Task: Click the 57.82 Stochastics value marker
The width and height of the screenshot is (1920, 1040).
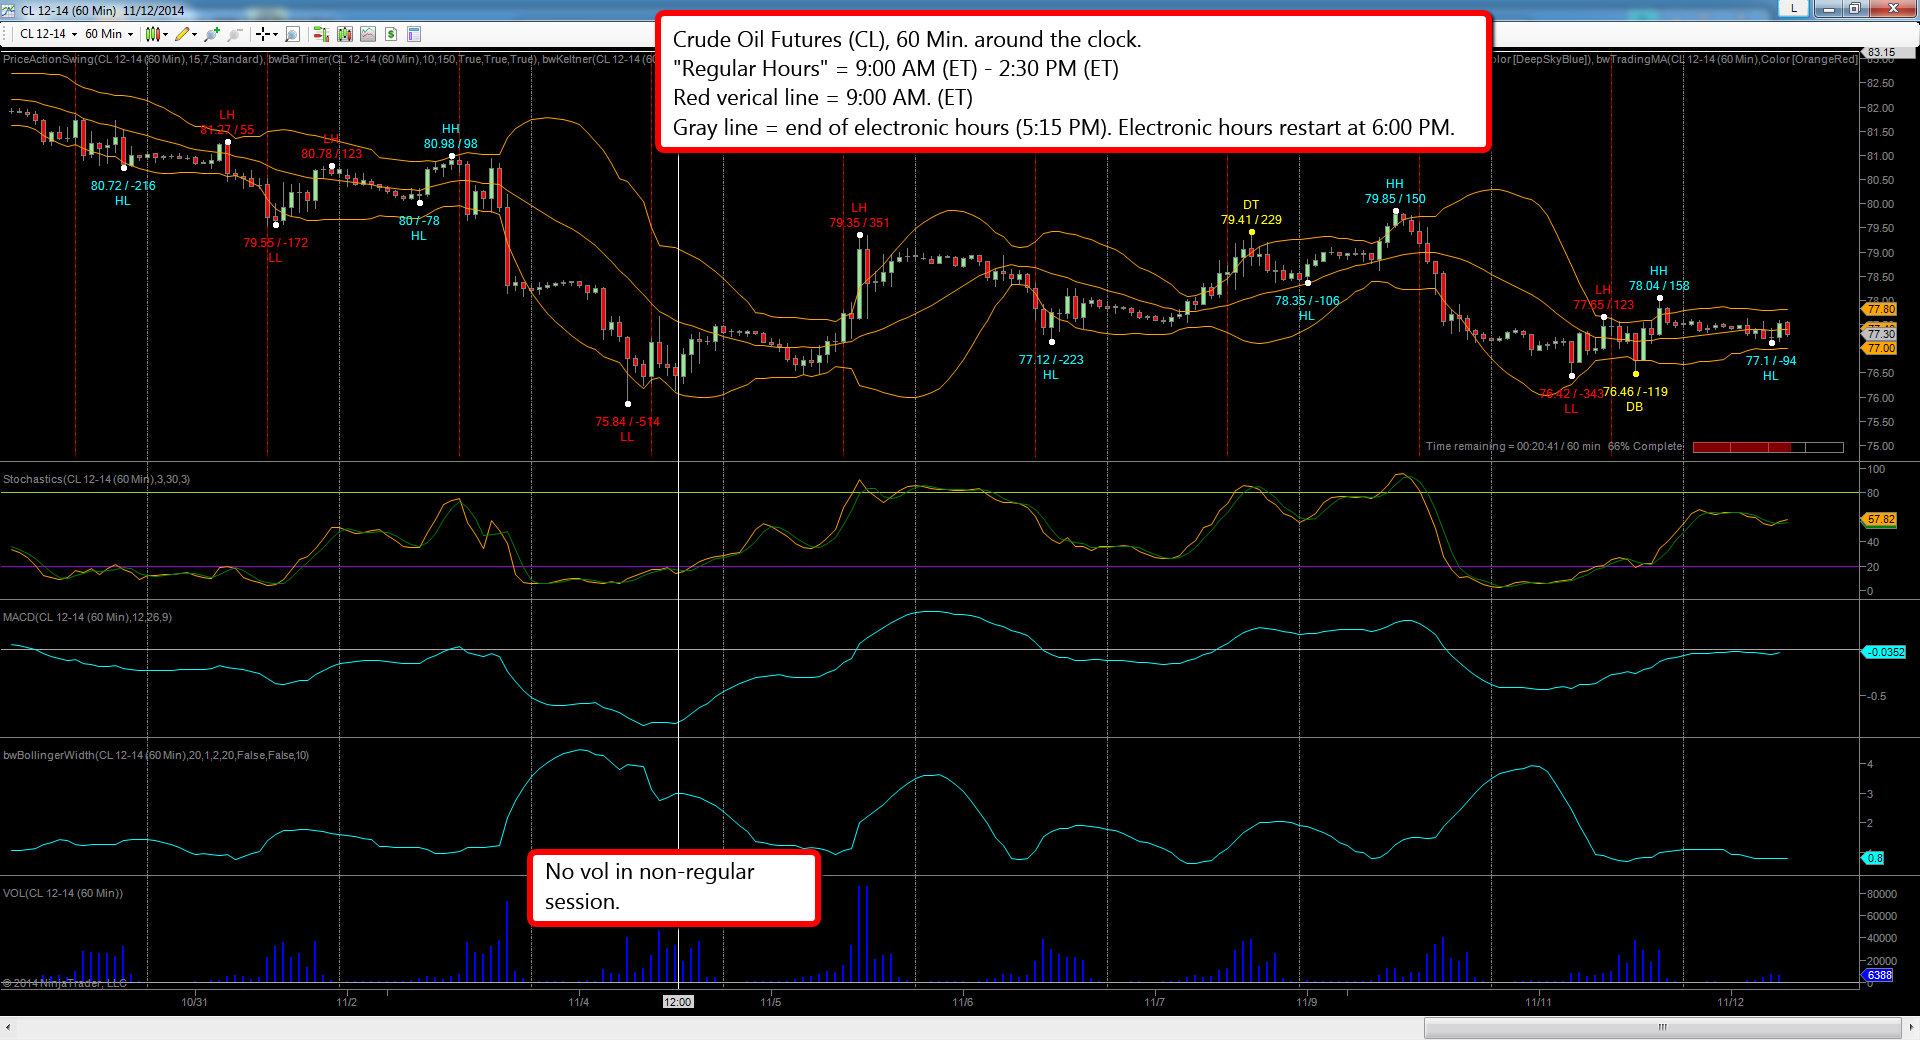Action: tap(1880, 520)
